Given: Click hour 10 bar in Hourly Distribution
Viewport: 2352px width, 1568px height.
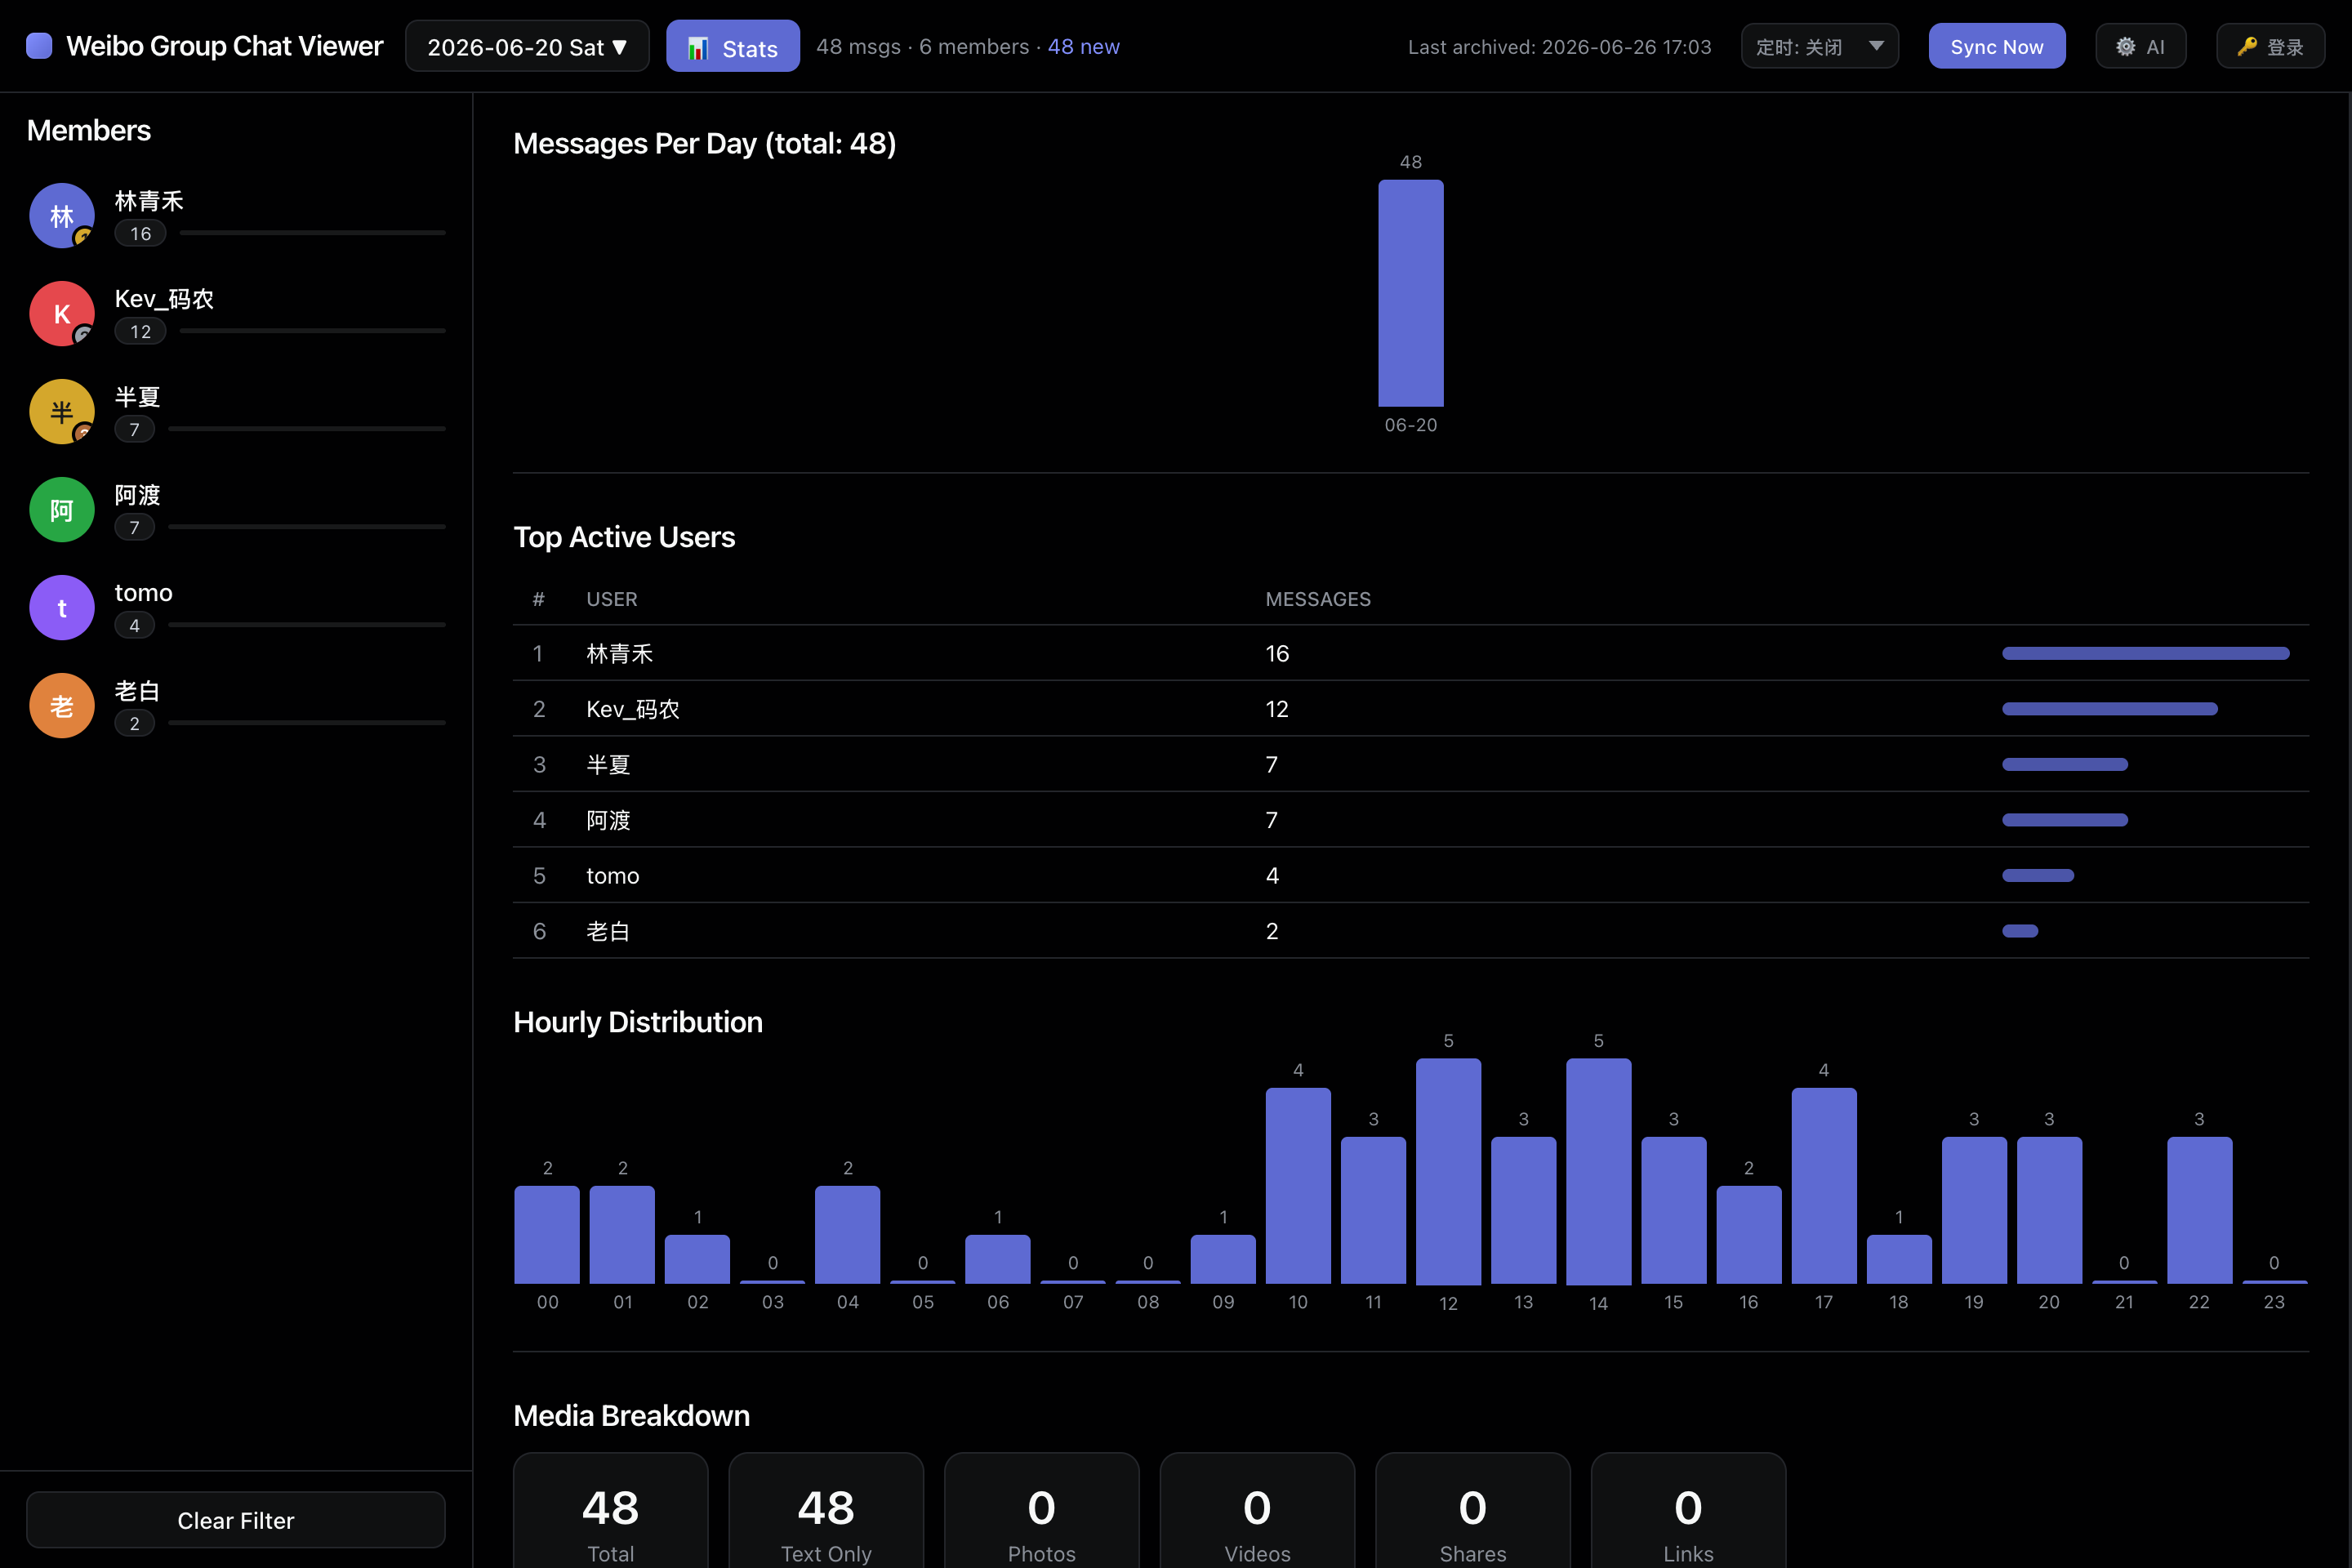Looking at the screenshot, I should pos(1298,1186).
